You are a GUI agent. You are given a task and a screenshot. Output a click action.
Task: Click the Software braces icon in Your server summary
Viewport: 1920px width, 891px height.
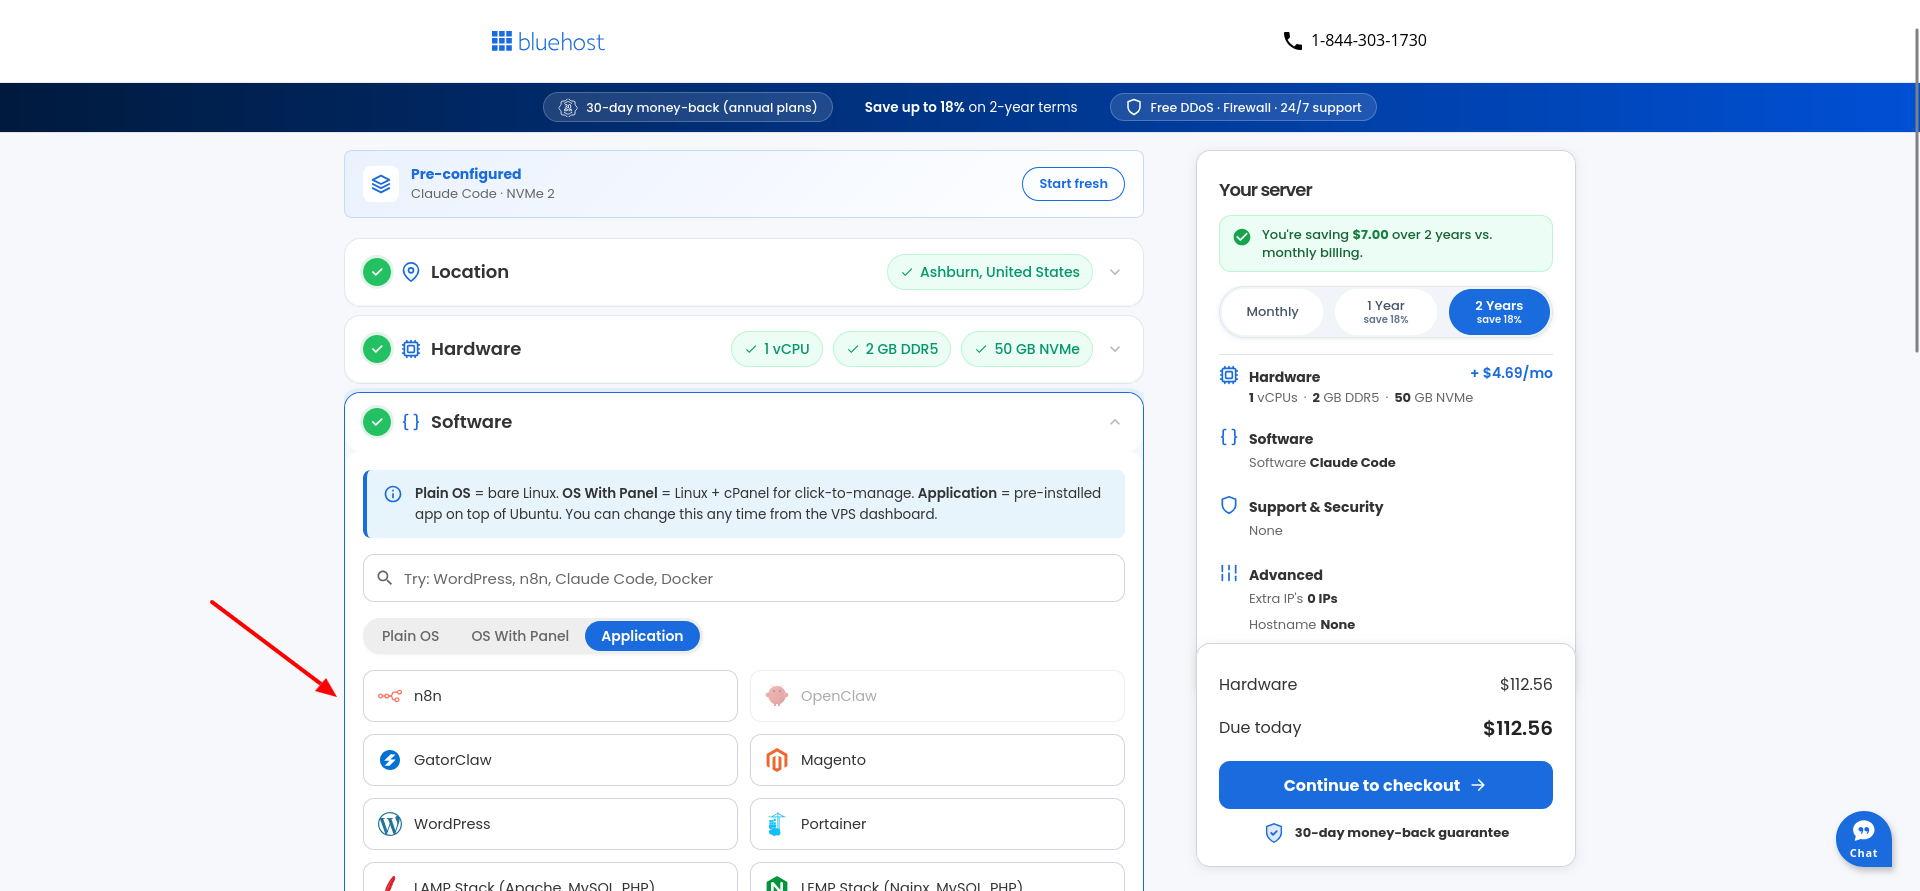pos(1229,437)
